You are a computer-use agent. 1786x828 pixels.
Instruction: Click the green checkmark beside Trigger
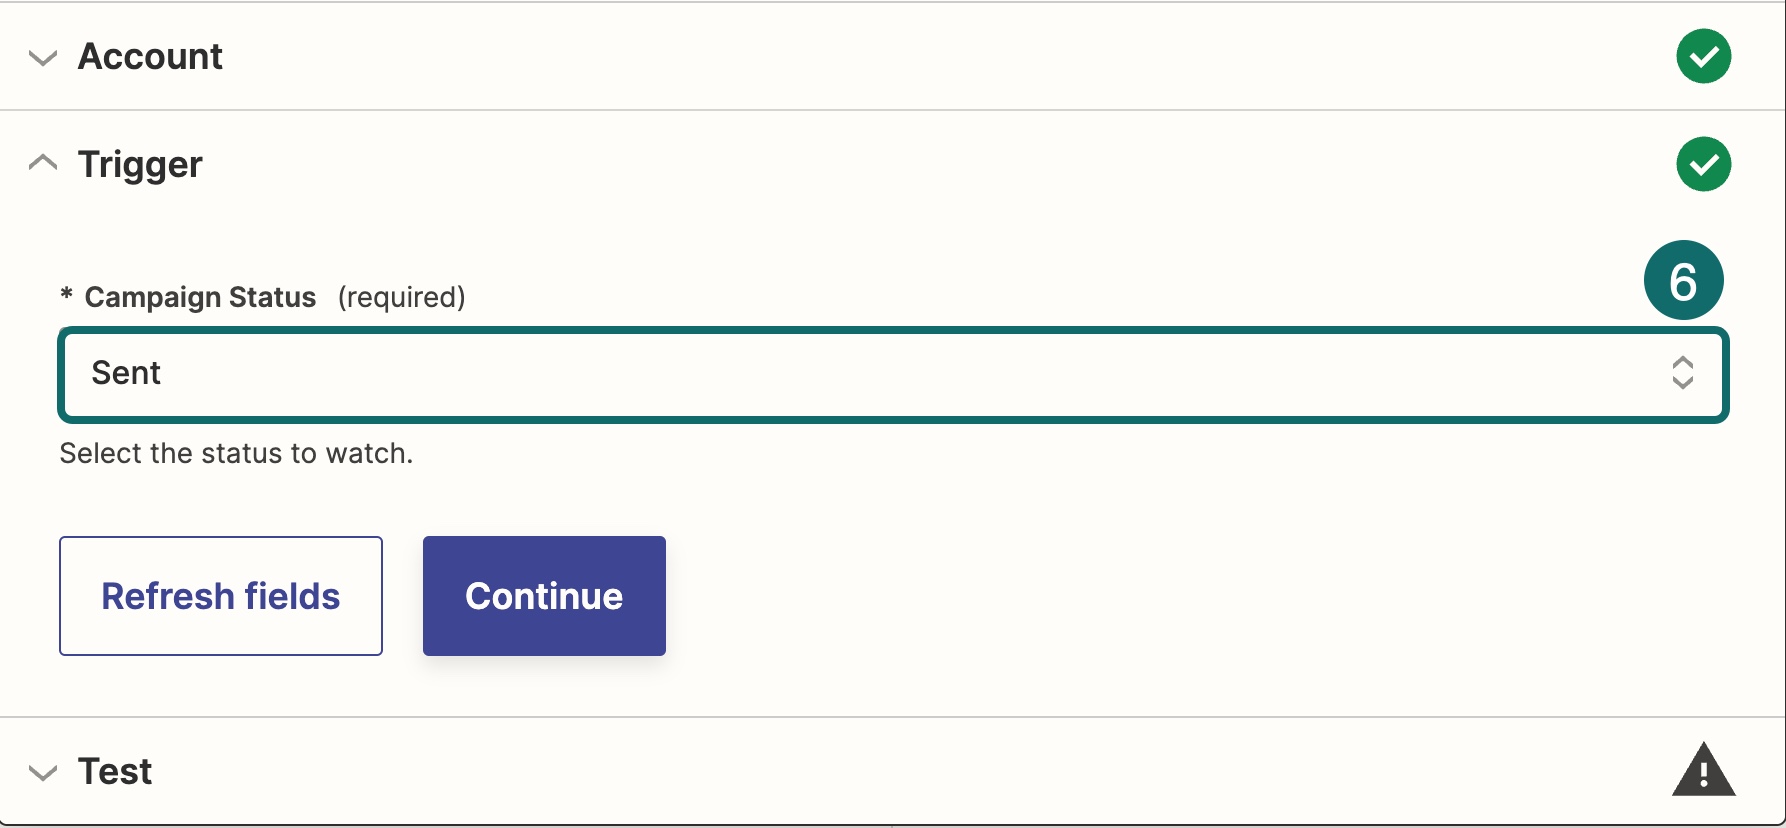(x=1703, y=164)
